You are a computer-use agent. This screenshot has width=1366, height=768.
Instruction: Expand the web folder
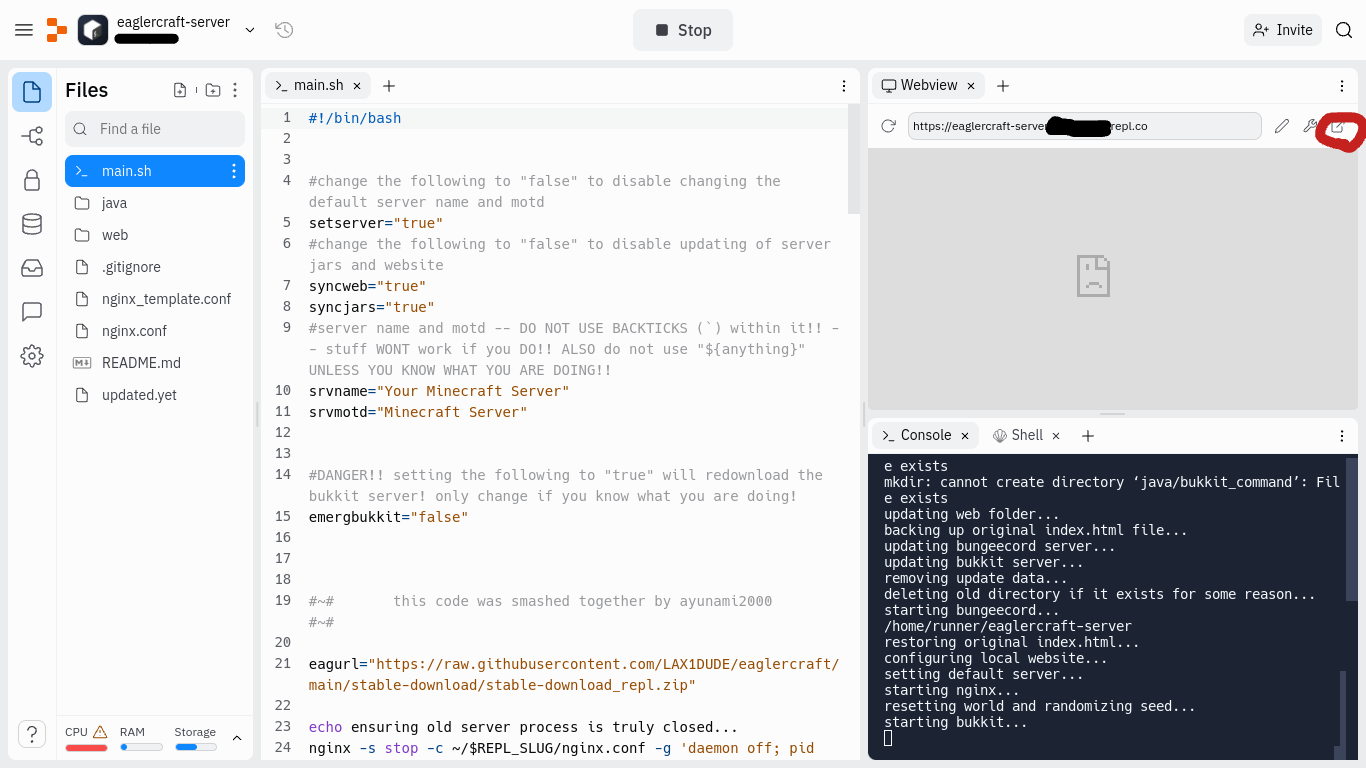click(x=155, y=235)
